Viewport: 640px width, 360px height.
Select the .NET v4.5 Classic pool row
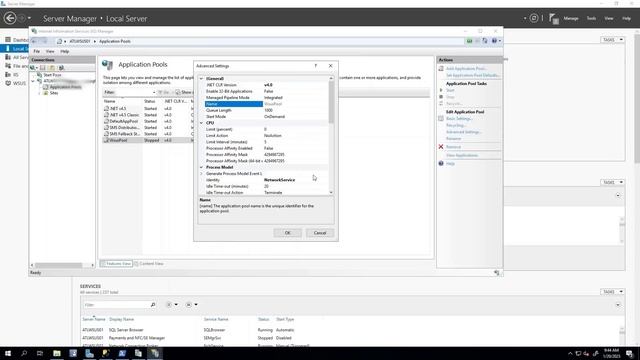click(147, 115)
